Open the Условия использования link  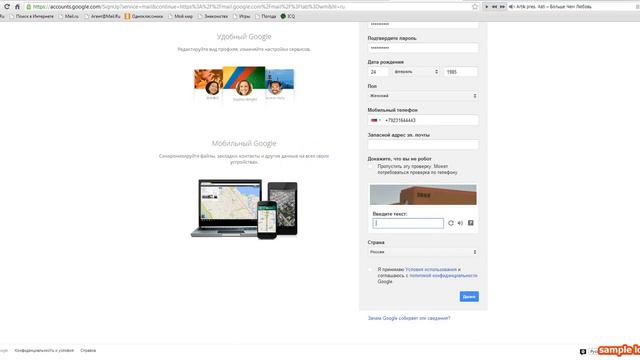431,269
